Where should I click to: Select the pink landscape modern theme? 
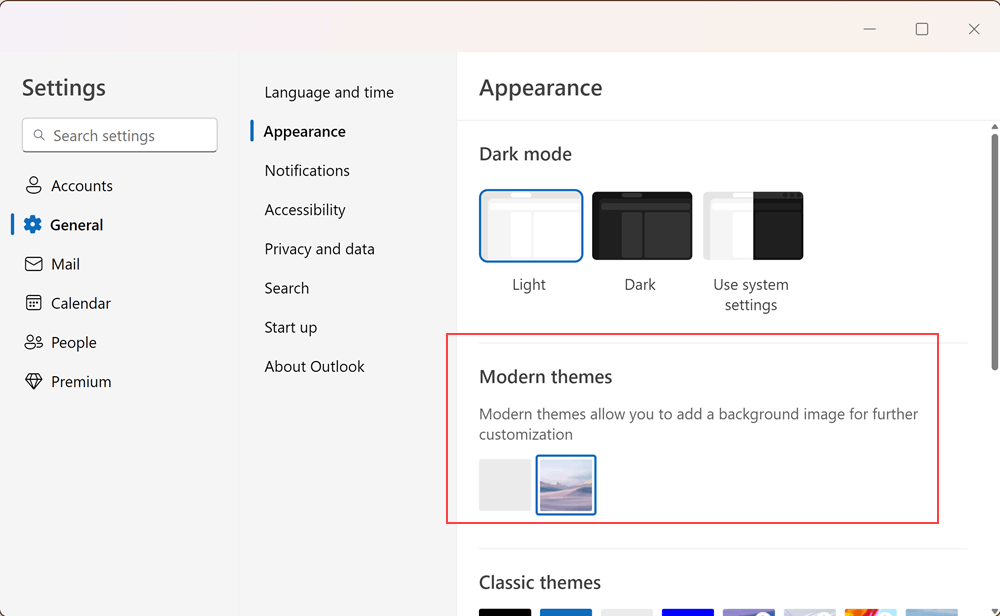coord(566,485)
